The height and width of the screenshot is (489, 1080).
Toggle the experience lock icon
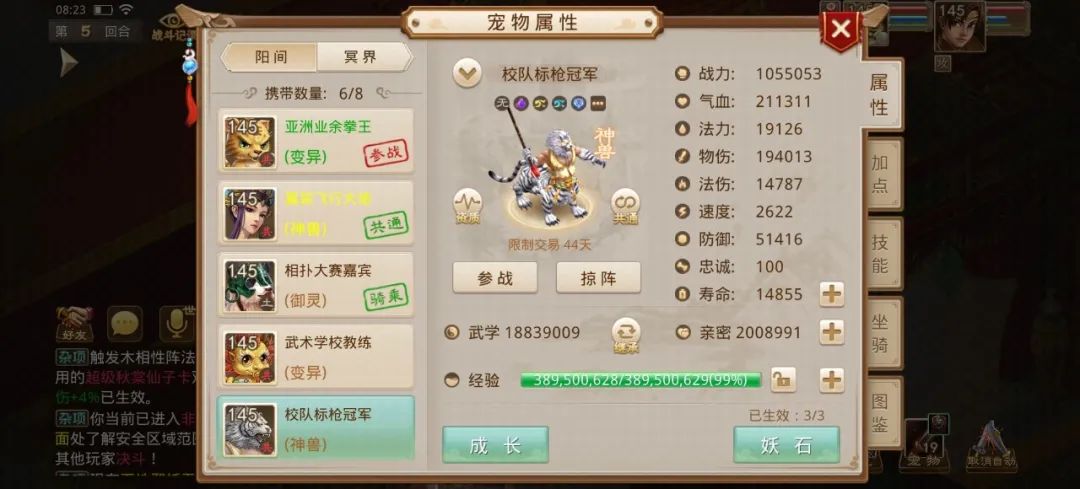[x=783, y=379]
